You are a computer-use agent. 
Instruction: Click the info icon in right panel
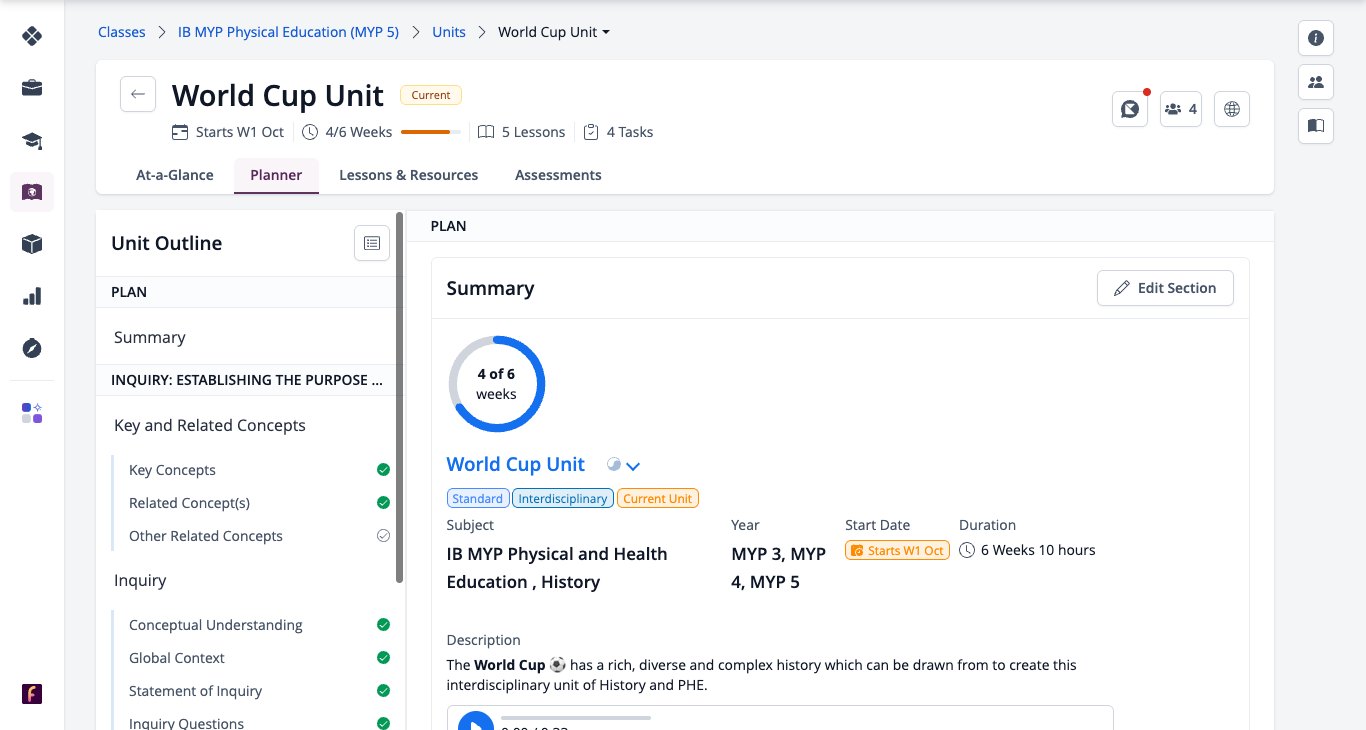coord(1316,38)
